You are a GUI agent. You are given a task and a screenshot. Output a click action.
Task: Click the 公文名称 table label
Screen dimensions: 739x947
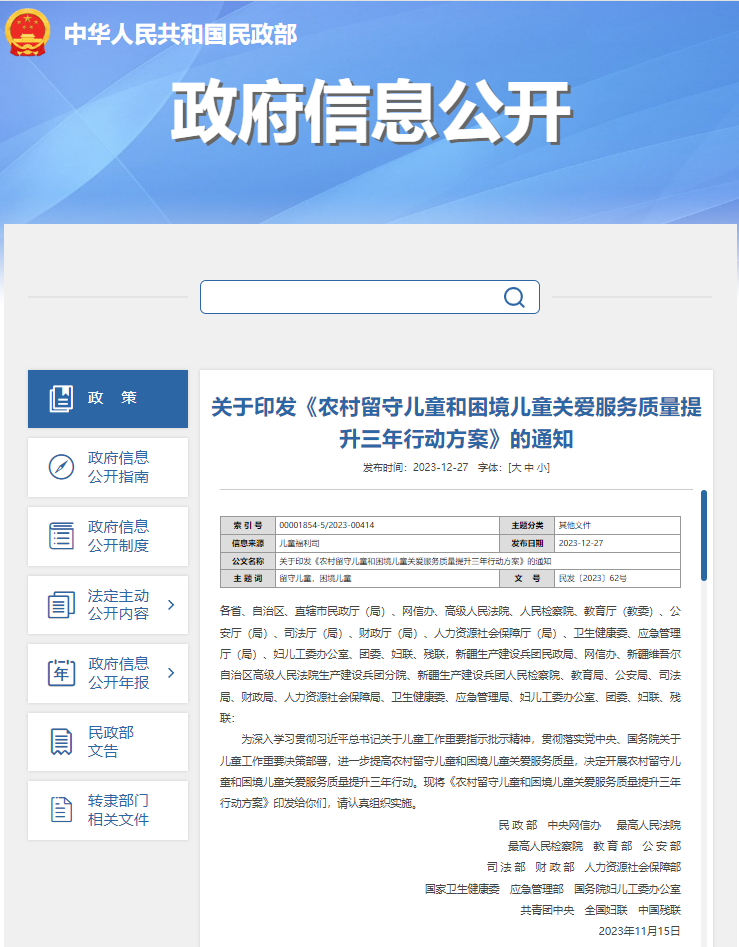[248, 561]
